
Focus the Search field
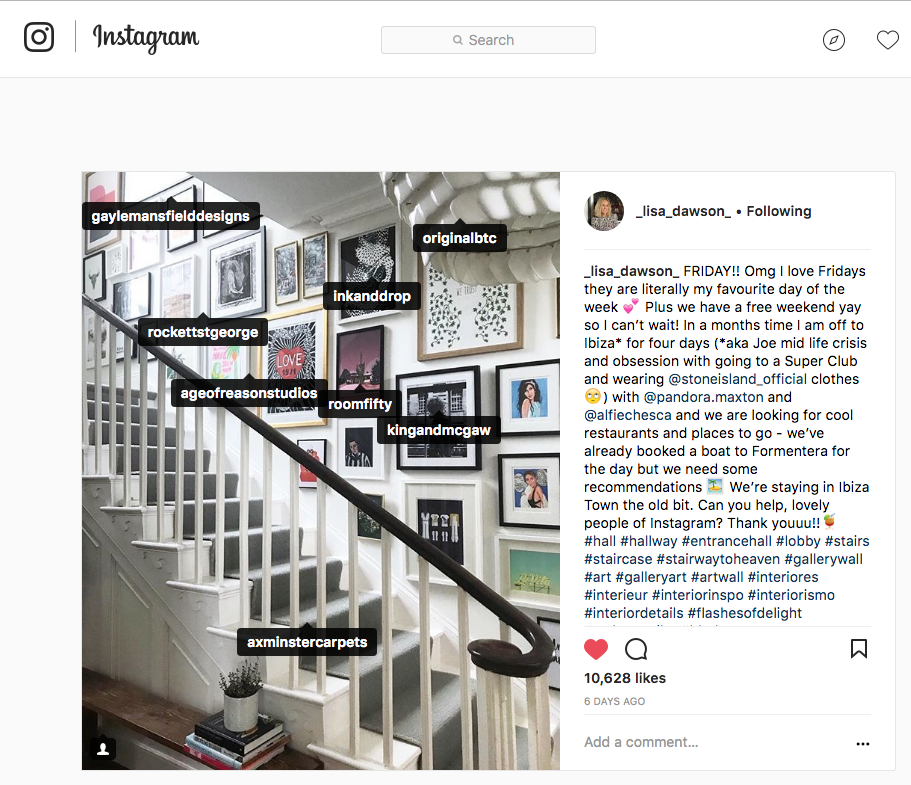(x=488, y=40)
